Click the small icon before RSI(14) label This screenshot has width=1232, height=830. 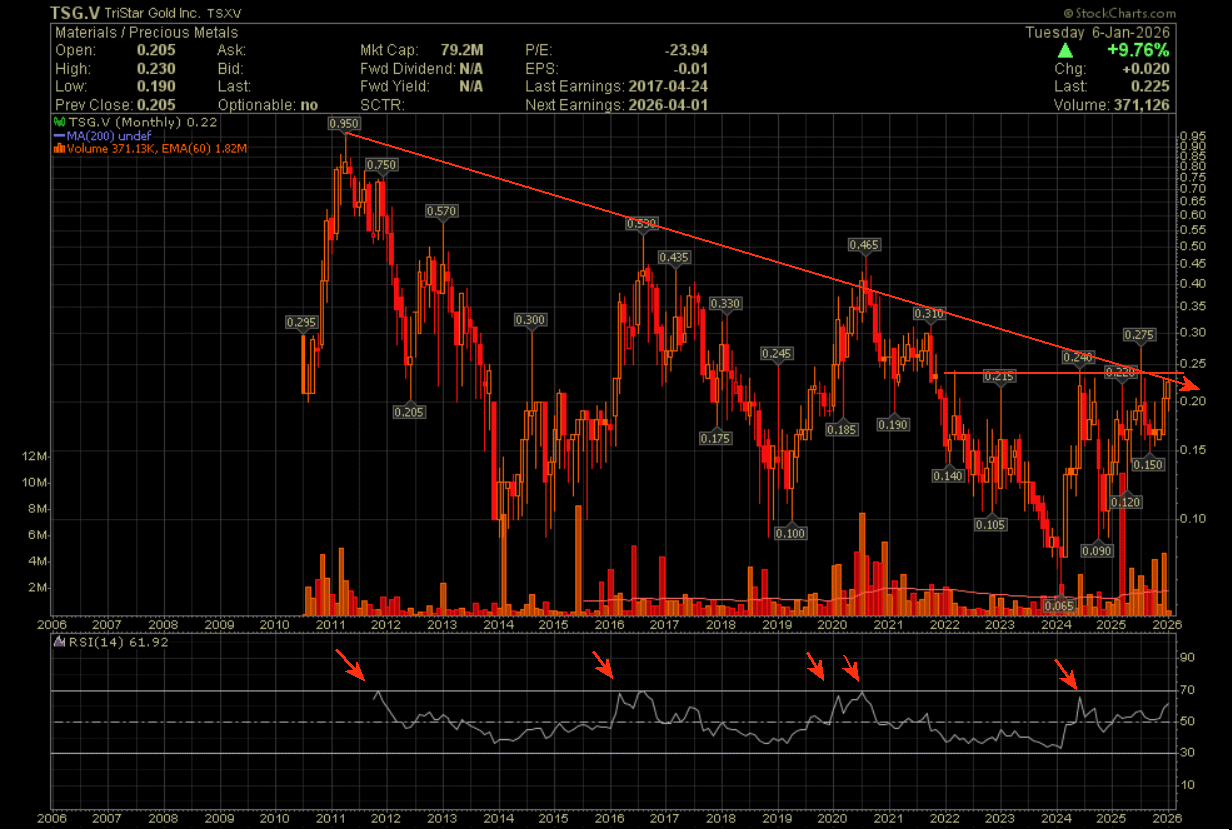coord(59,642)
